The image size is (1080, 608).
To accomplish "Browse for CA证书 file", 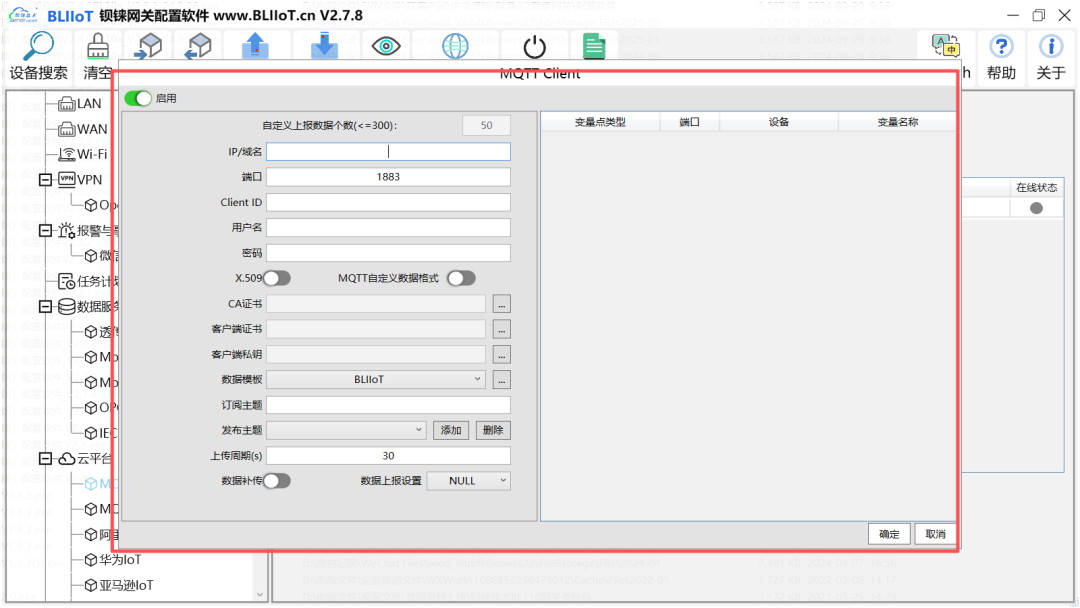I will click(501, 304).
